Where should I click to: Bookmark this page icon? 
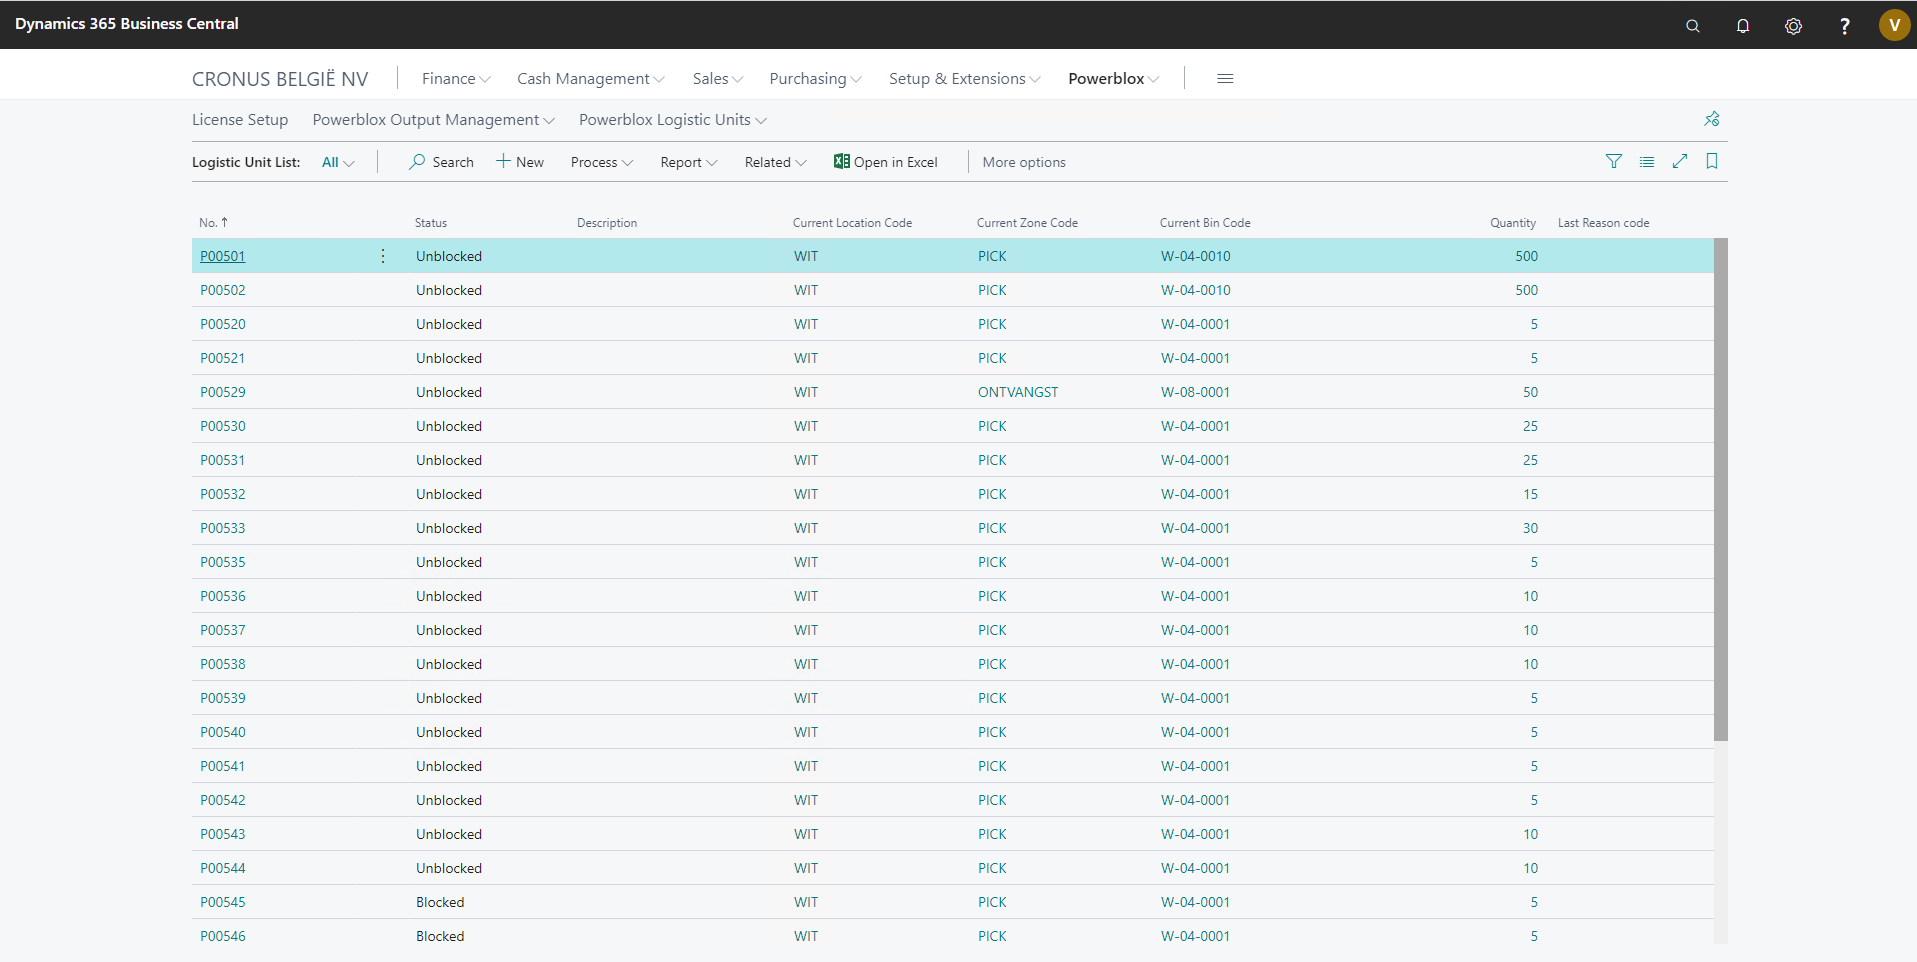1711,161
